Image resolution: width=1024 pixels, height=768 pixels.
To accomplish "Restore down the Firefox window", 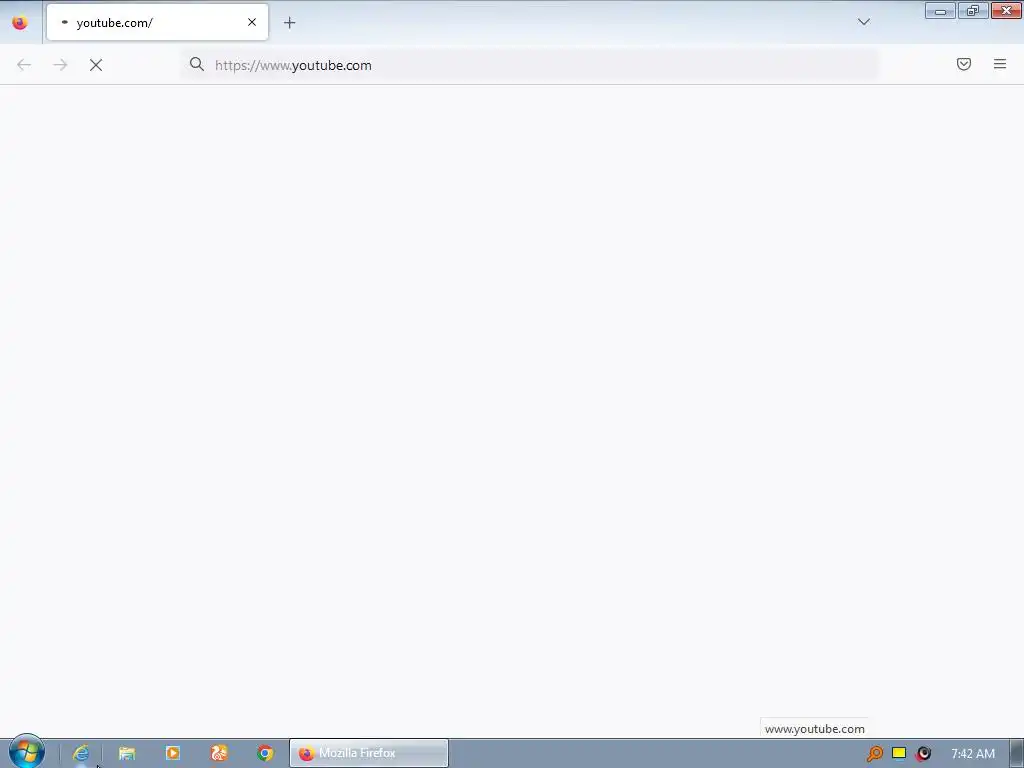I will click(973, 10).
